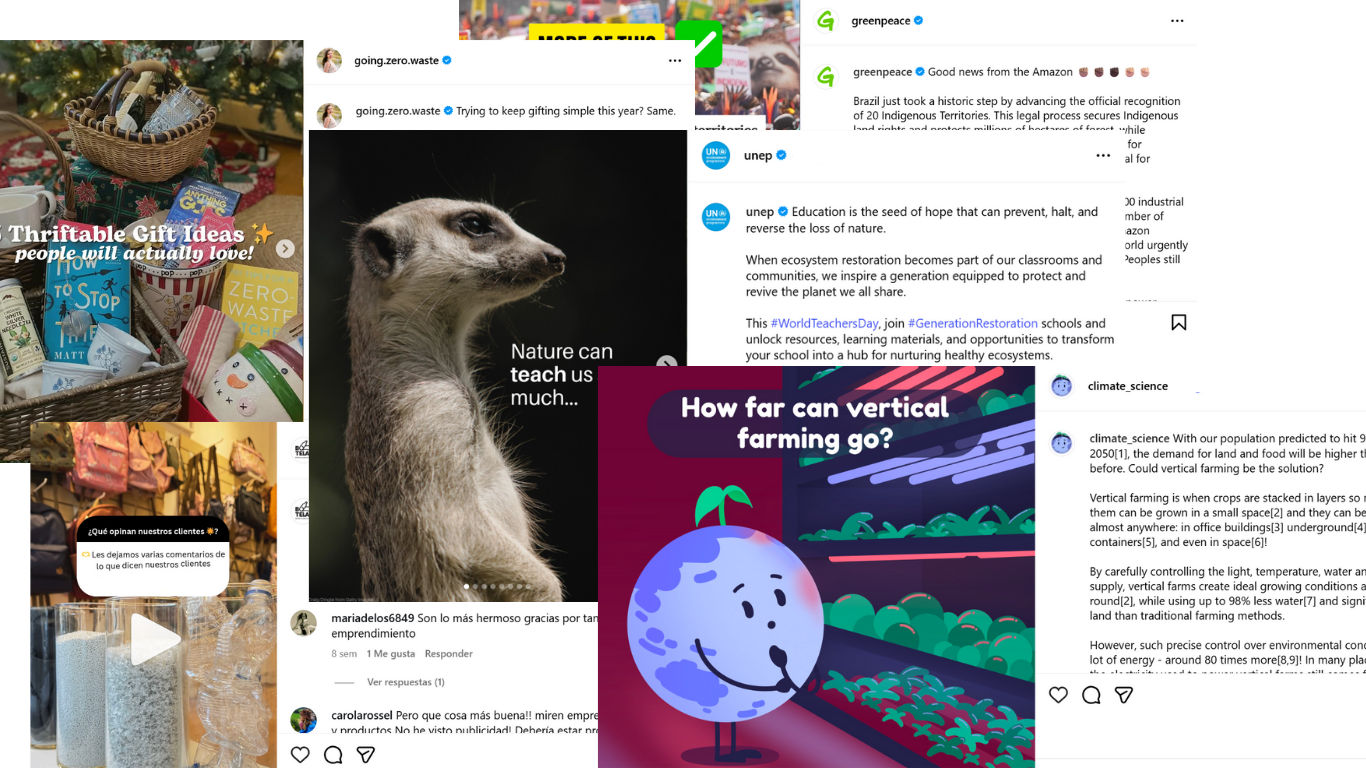The width and height of the screenshot is (1366, 768).
Task: Like the post with mariadelos6849's comment
Action: (x=300, y=754)
